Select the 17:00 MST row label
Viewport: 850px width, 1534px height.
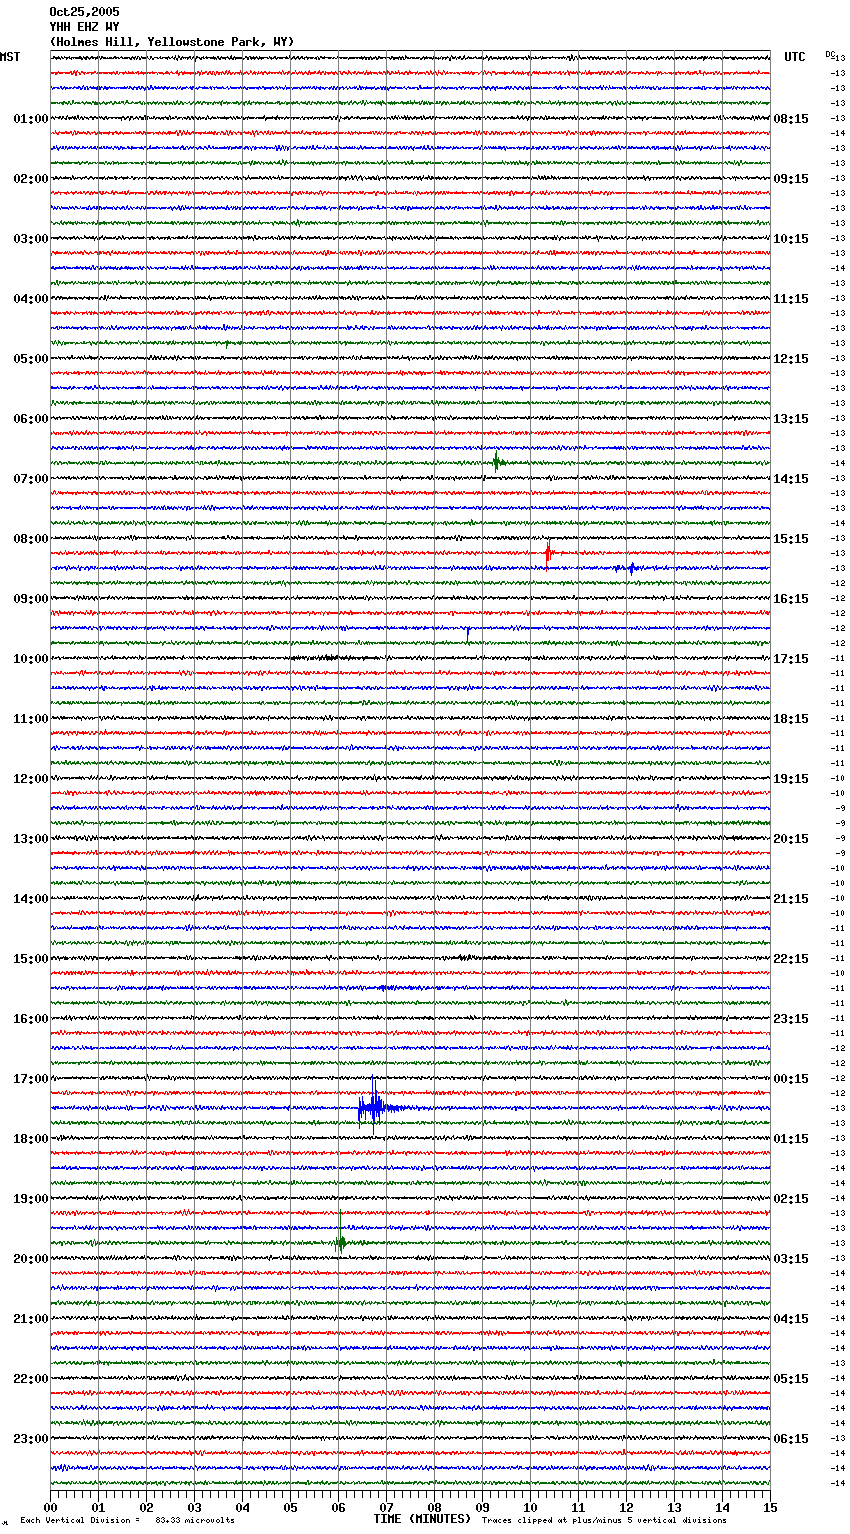(30, 1079)
